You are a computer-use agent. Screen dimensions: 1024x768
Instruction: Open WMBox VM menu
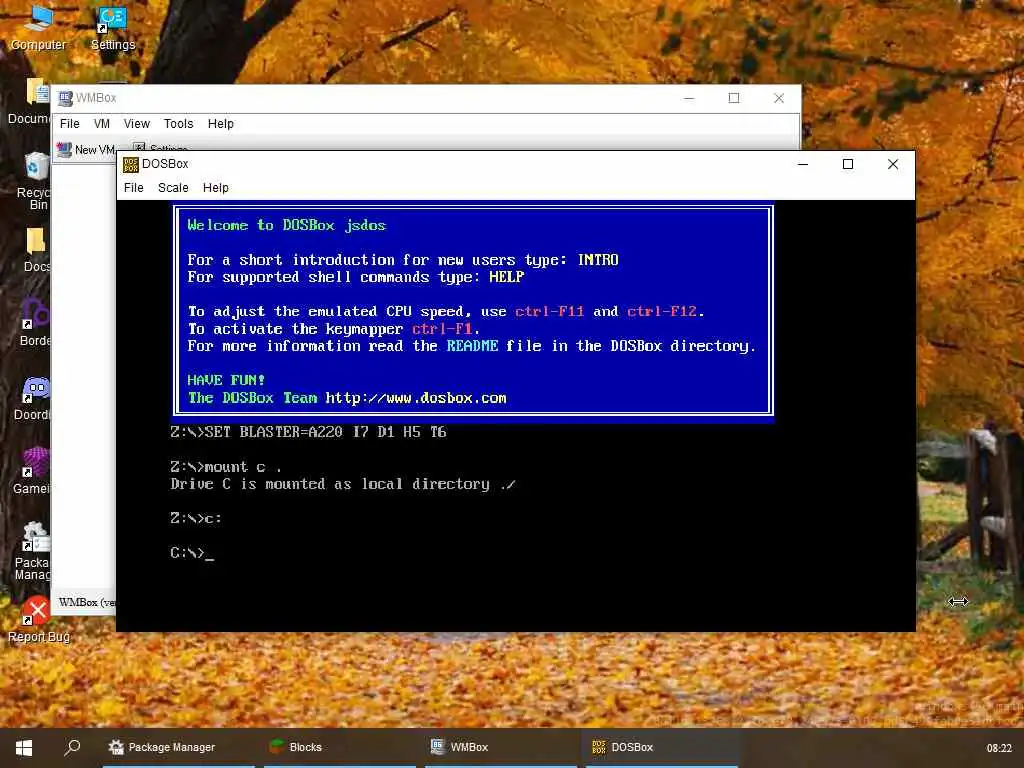pyautogui.click(x=102, y=124)
